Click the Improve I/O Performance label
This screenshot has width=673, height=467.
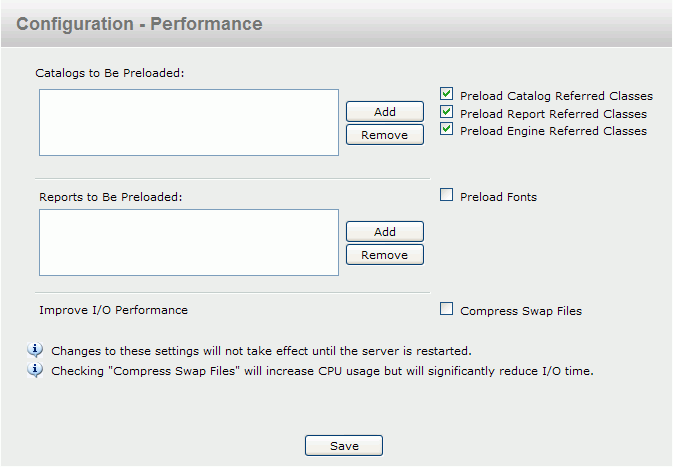tap(113, 310)
